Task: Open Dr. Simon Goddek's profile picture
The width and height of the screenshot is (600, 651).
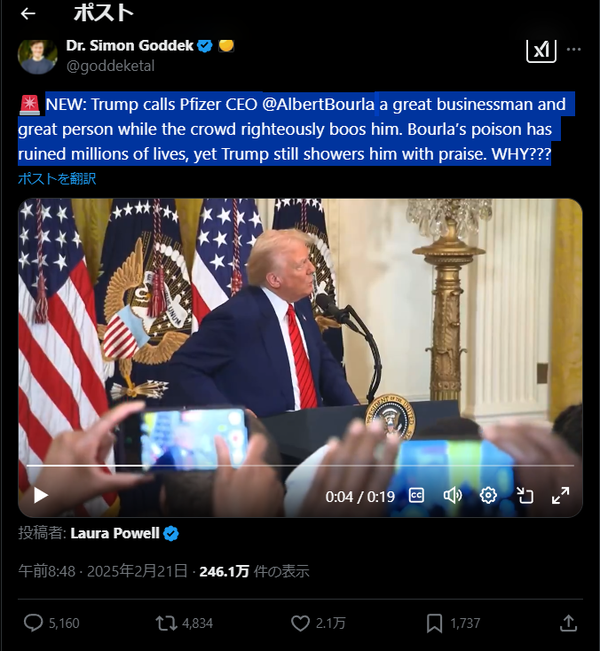Action: [37, 56]
